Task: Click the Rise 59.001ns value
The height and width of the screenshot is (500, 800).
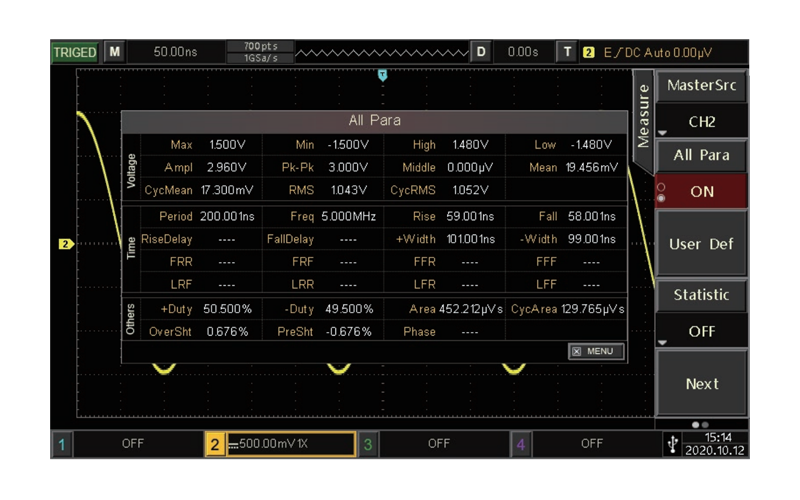Action: [x=470, y=216]
